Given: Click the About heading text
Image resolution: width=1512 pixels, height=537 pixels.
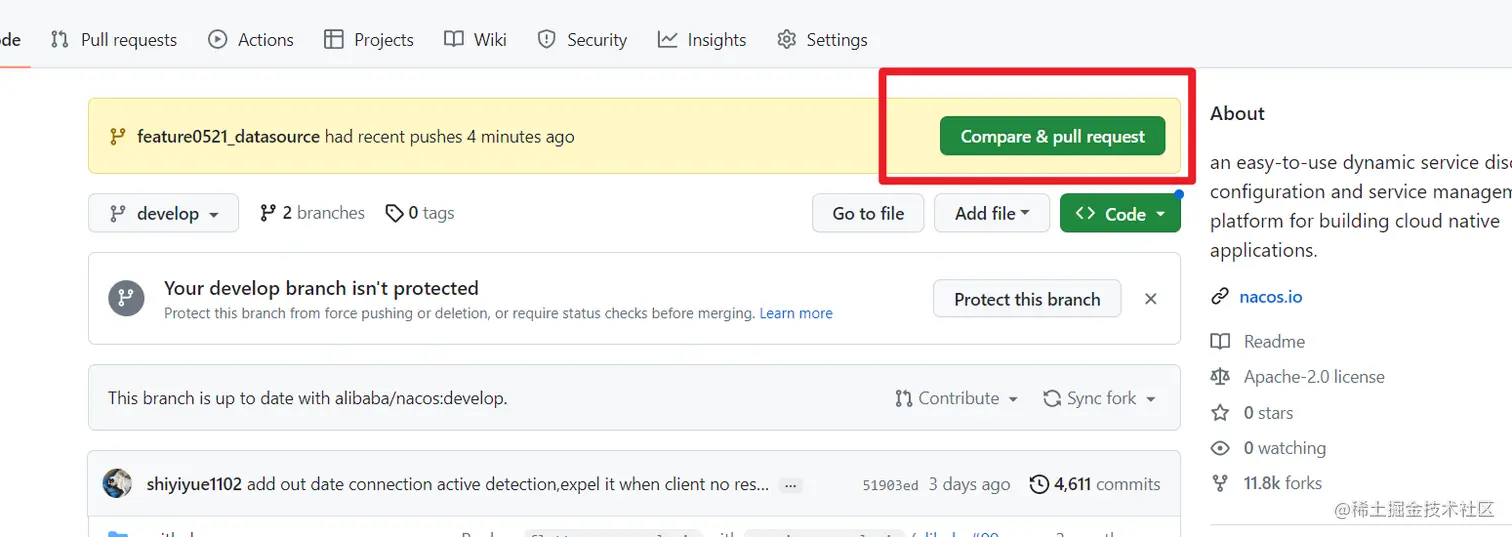Looking at the screenshot, I should 1237,113.
